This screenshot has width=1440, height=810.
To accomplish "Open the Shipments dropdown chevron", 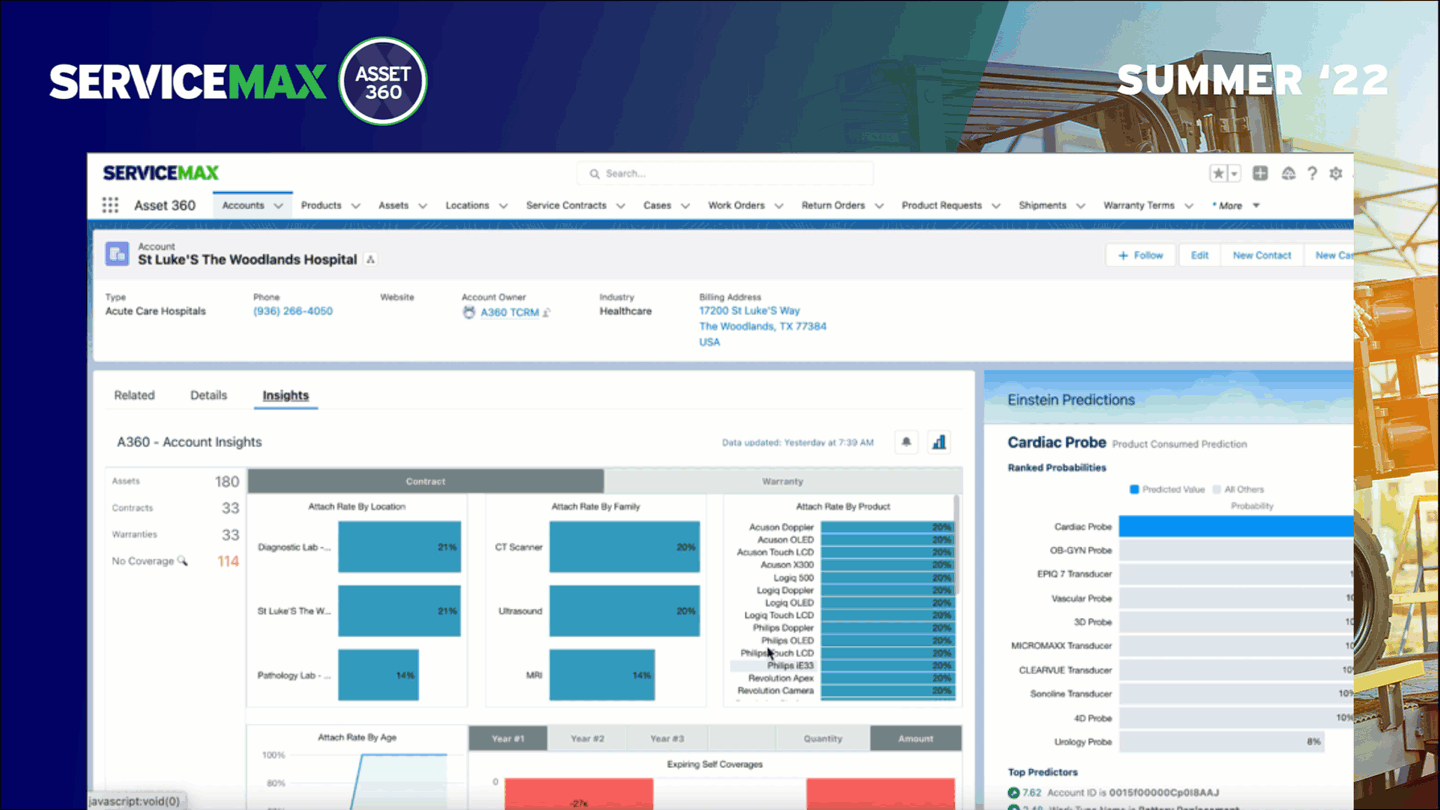I will click(x=1083, y=205).
